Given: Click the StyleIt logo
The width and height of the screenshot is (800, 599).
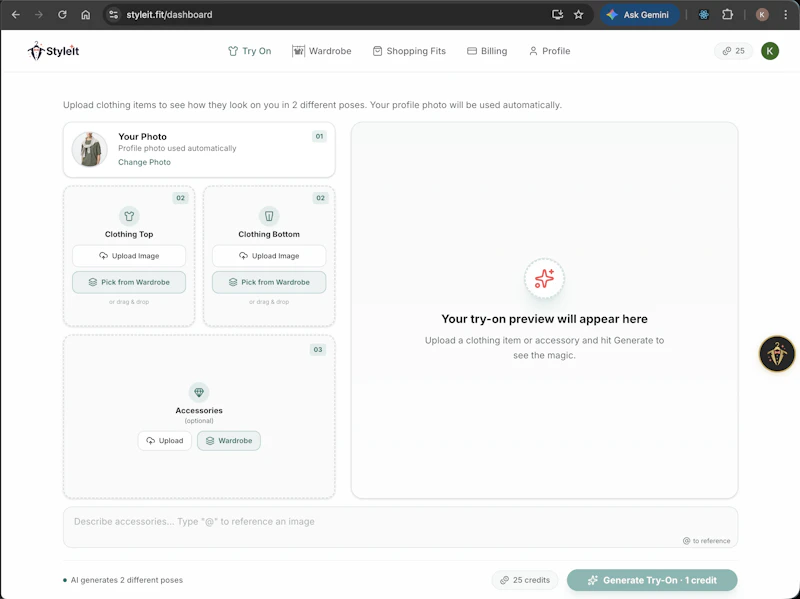Looking at the screenshot, I should [53, 51].
